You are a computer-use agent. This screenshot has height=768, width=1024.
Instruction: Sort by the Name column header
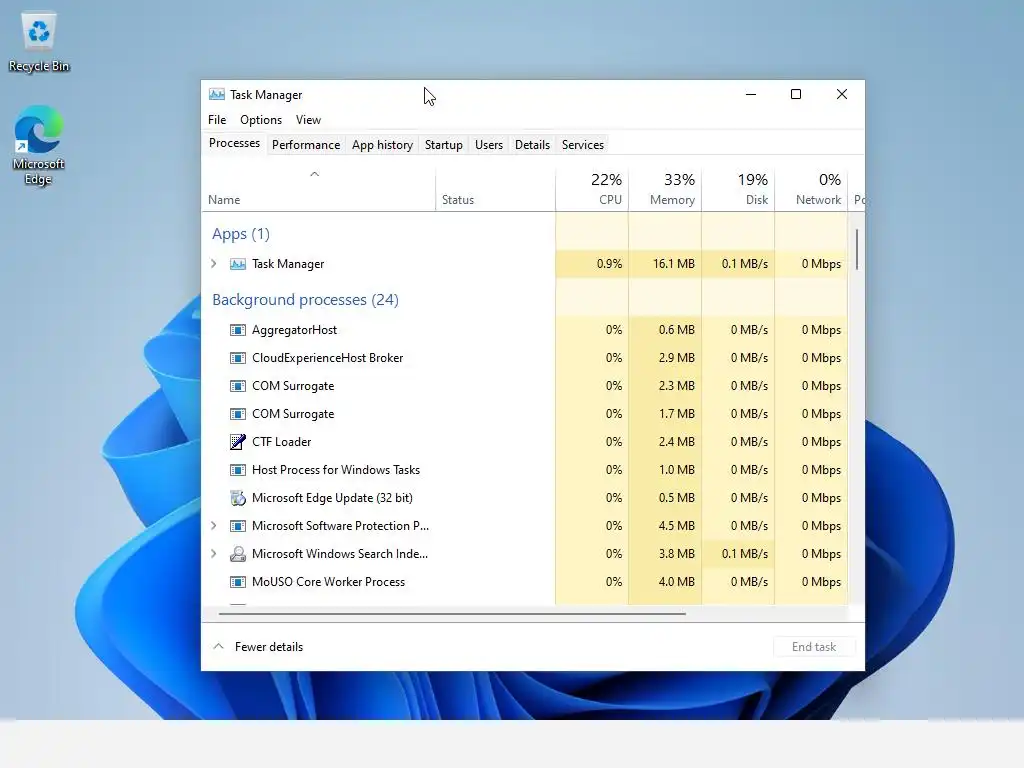click(x=318, y=189)
